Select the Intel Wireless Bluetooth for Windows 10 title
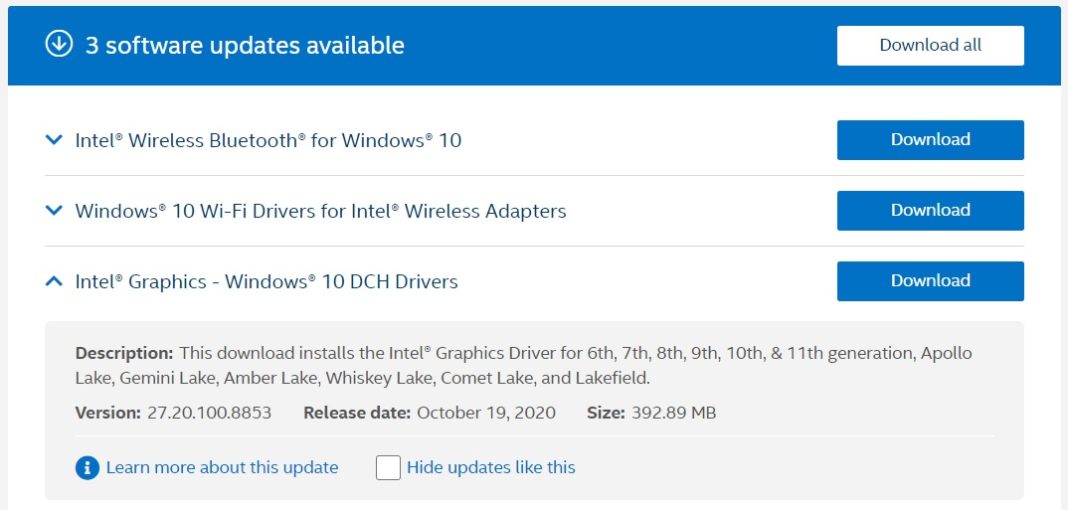Viewport: 1068px width, 510px height. pyautogui.click(x=268, y=140)
